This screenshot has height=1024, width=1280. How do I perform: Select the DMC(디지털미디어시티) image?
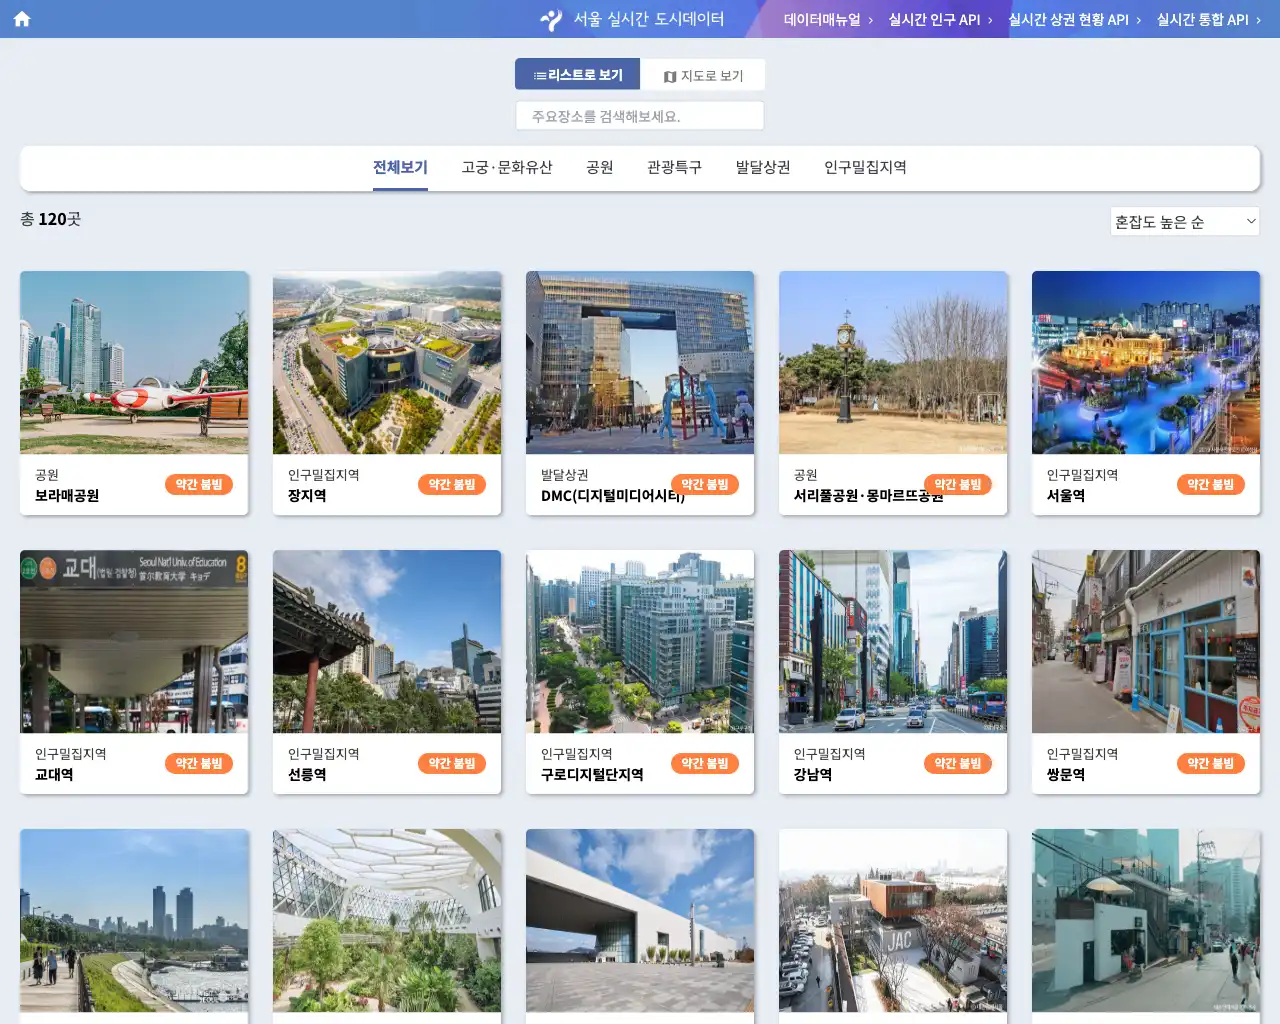point(640,362)
